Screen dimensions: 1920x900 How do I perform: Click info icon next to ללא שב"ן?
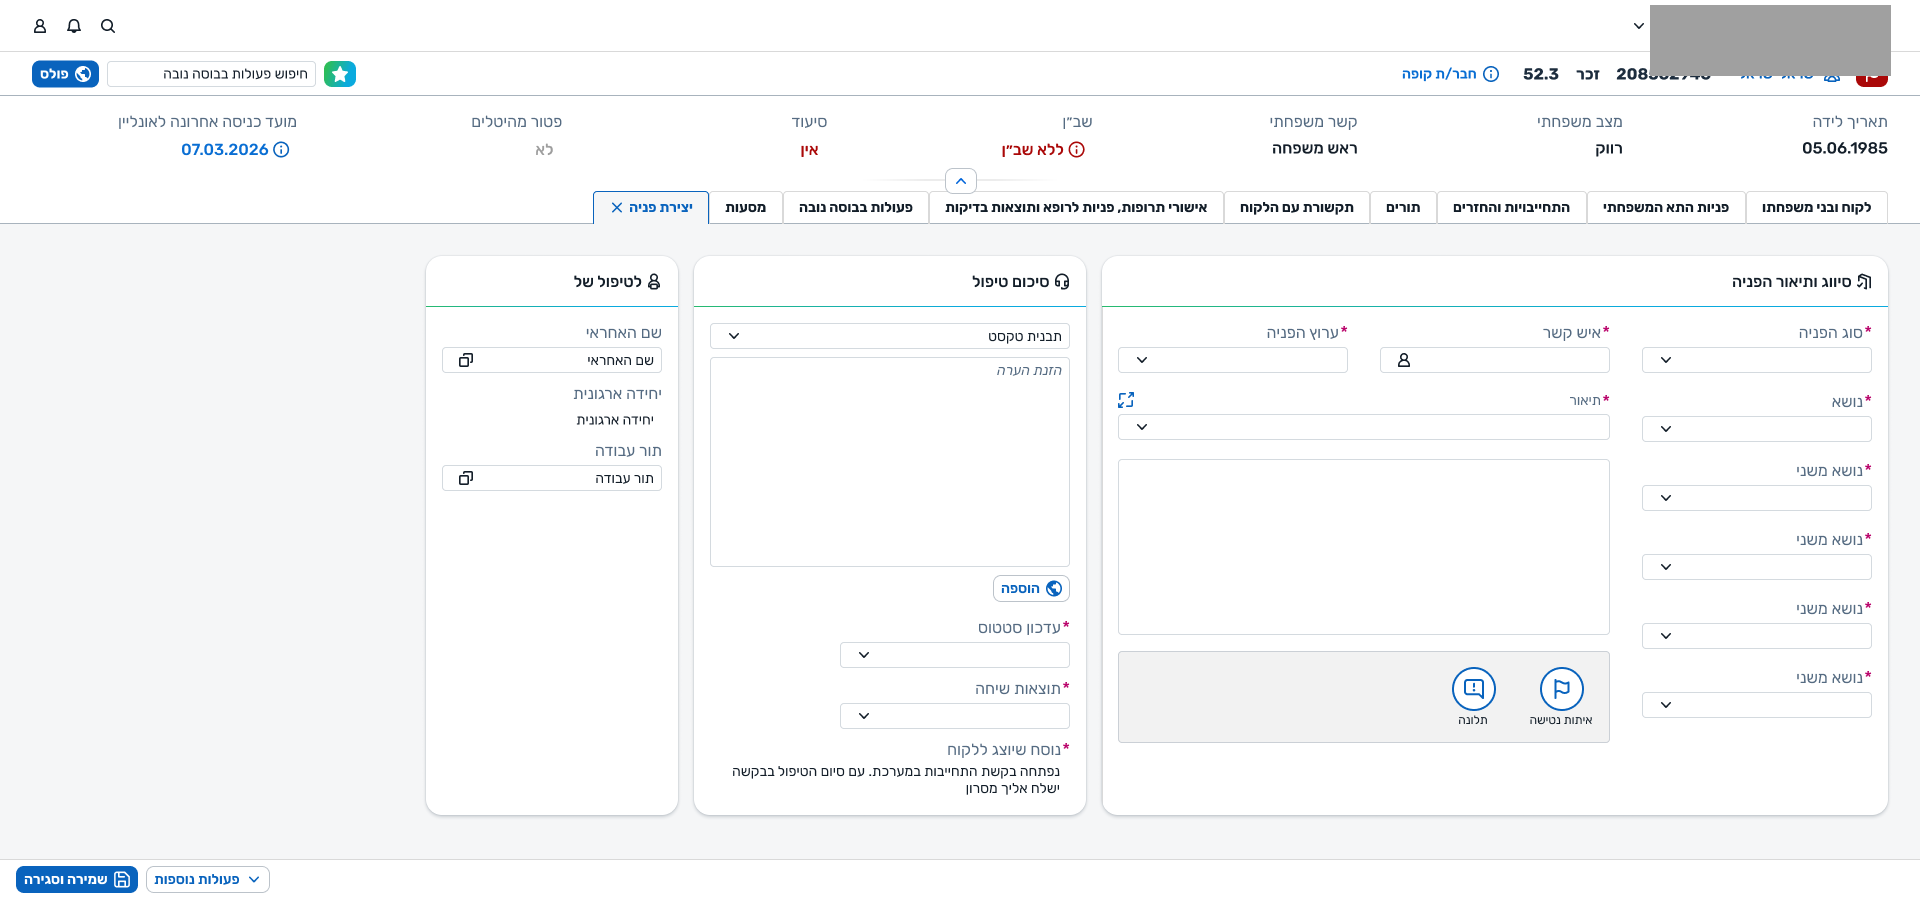(1077, 150)
